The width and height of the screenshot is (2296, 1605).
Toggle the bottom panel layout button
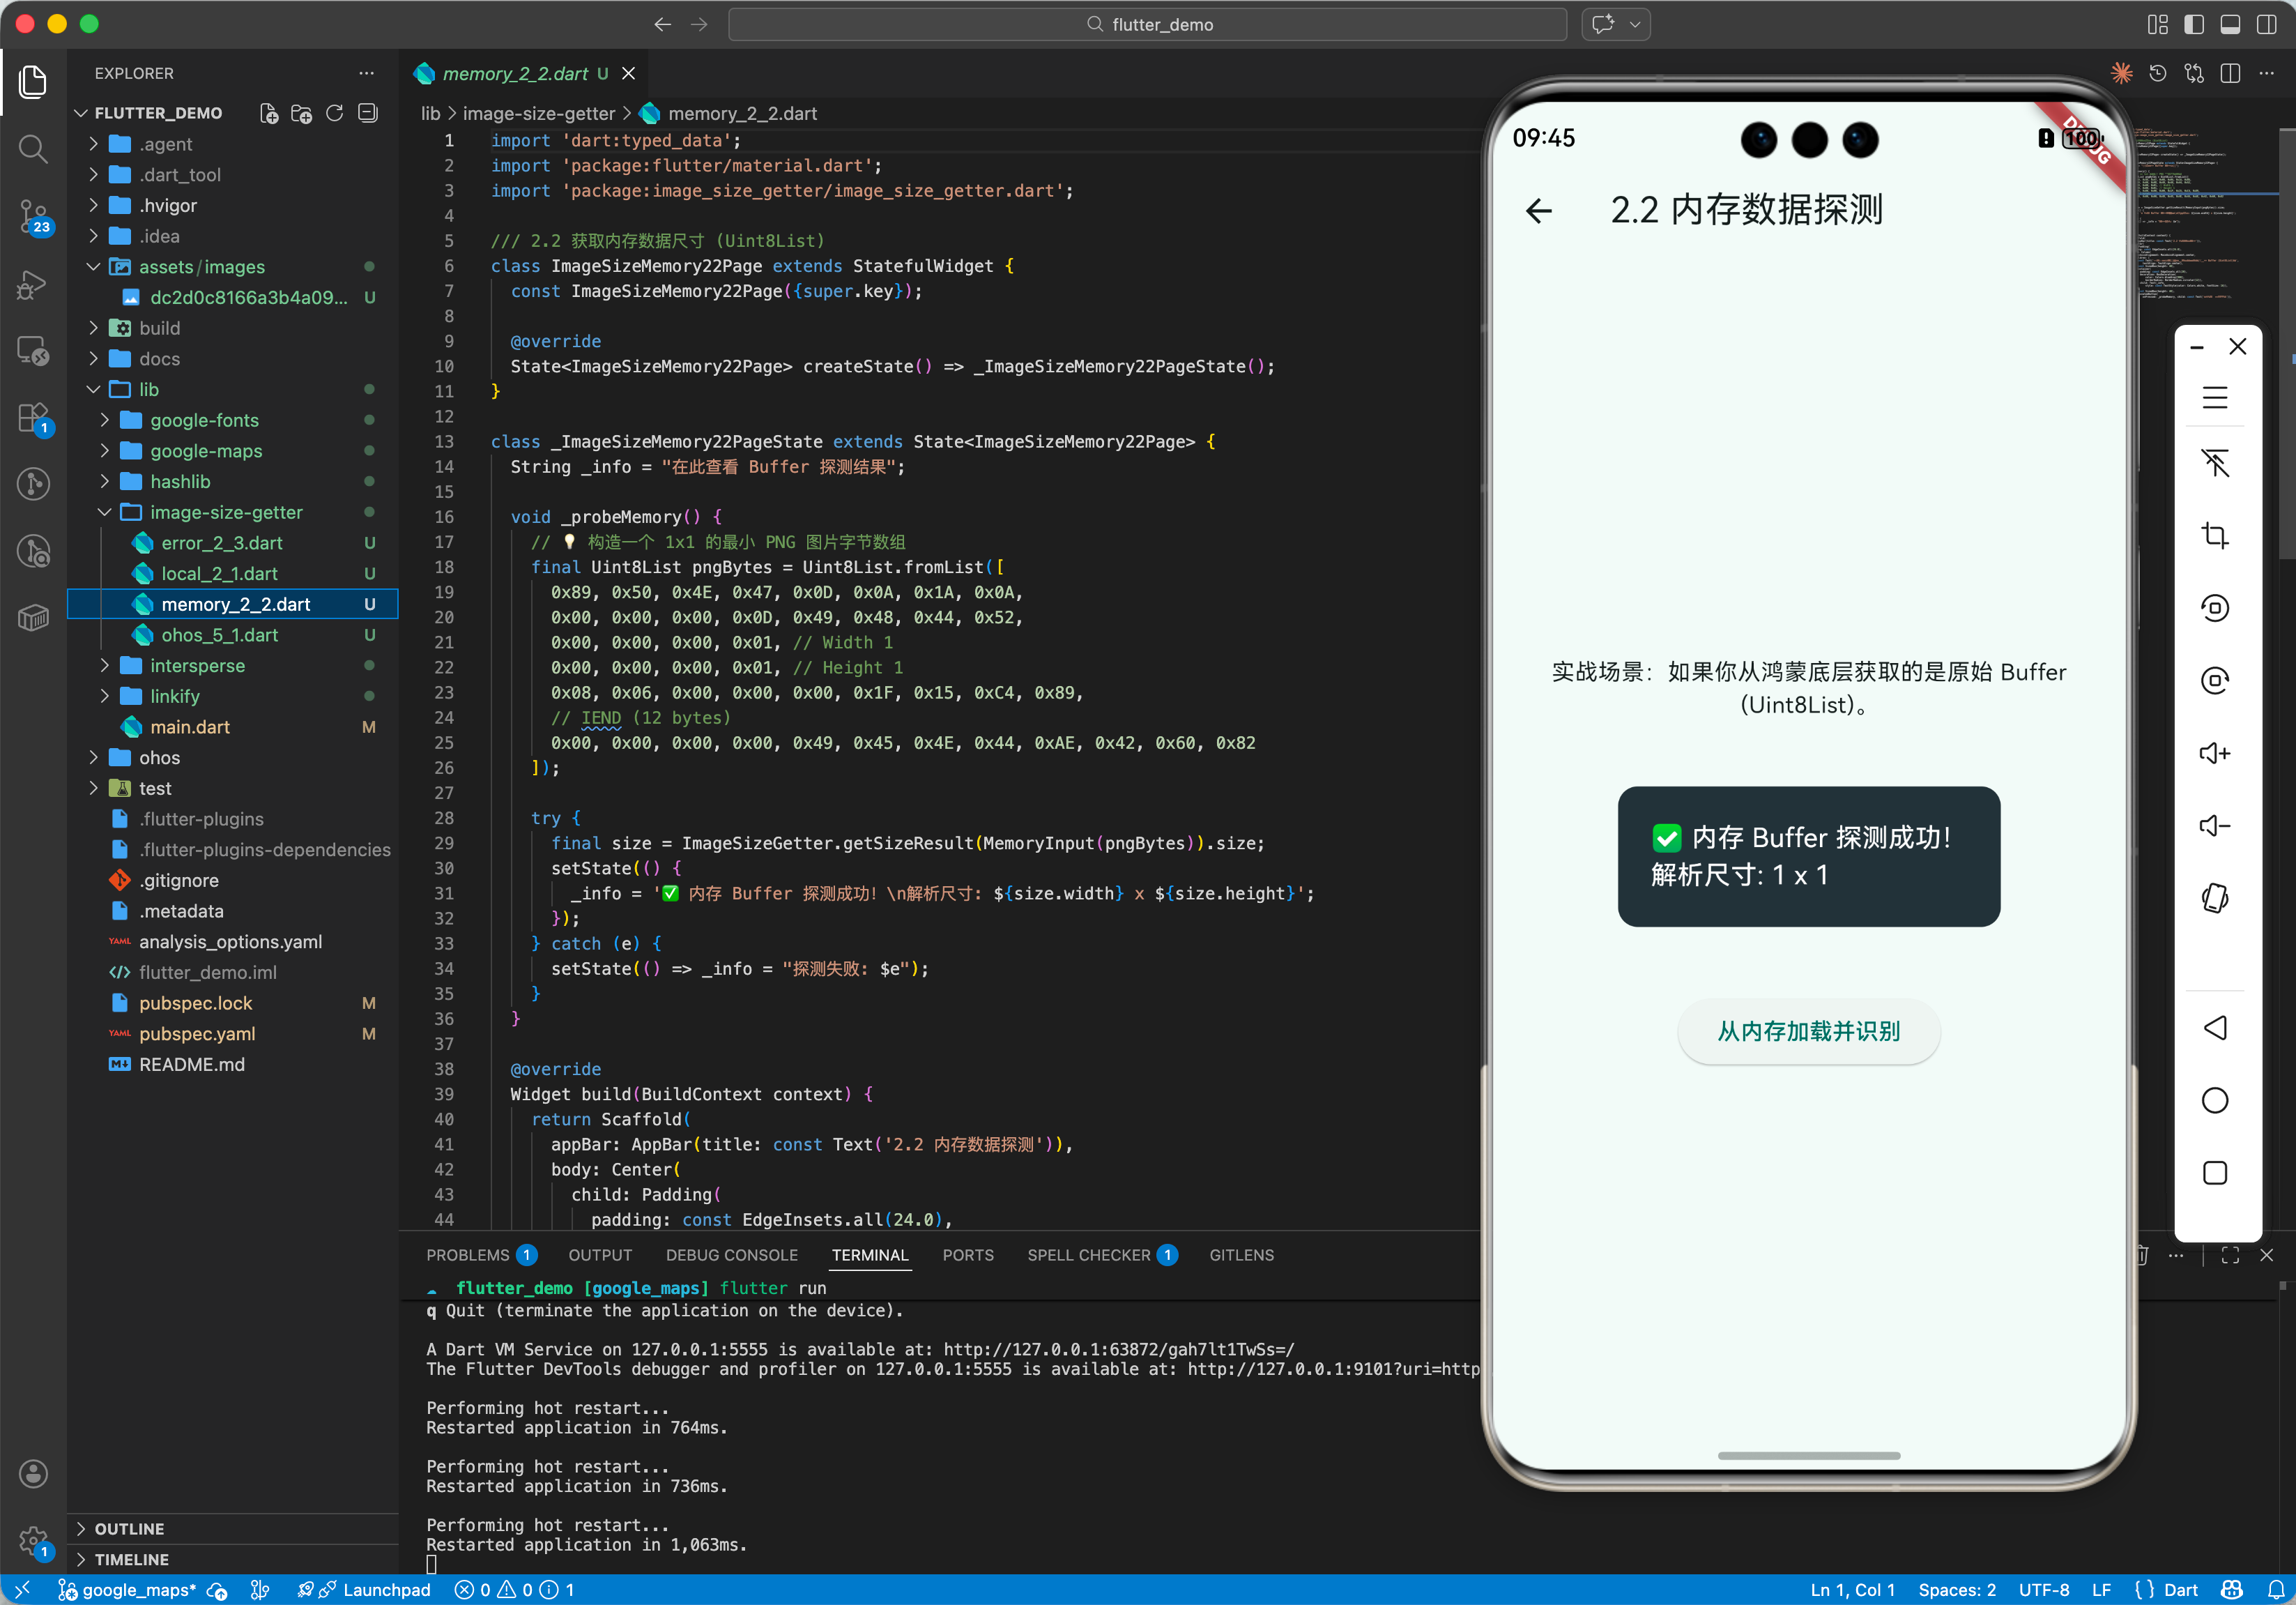pos(2230,24)
